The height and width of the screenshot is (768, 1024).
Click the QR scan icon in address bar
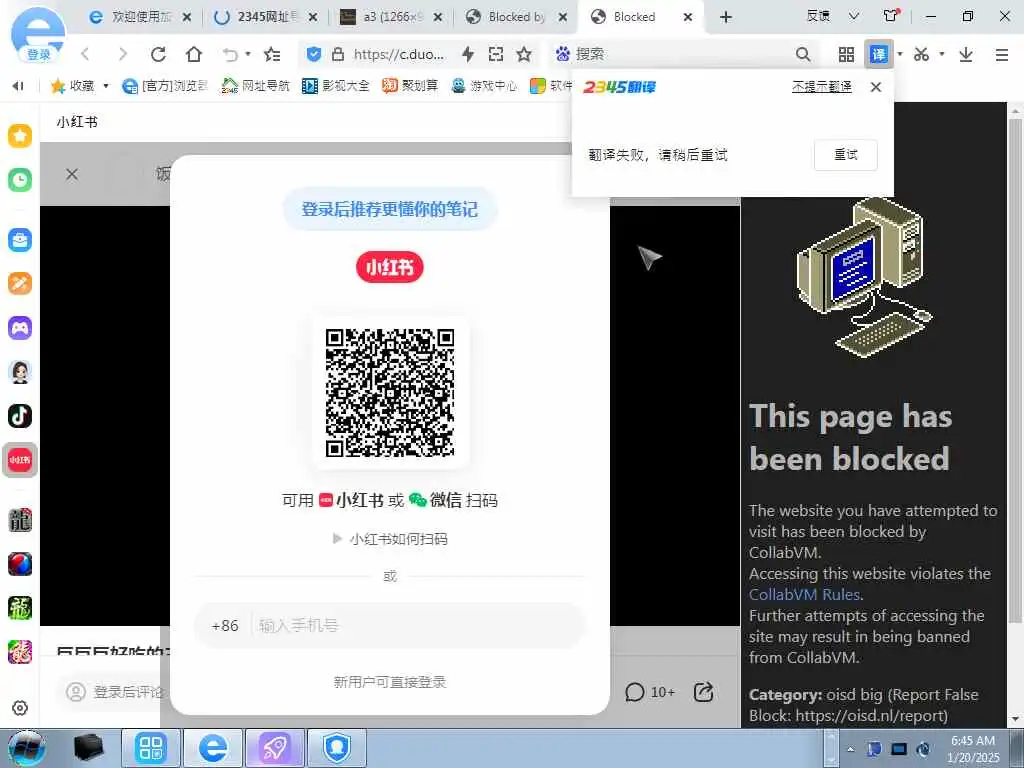[x=496, y=54]
